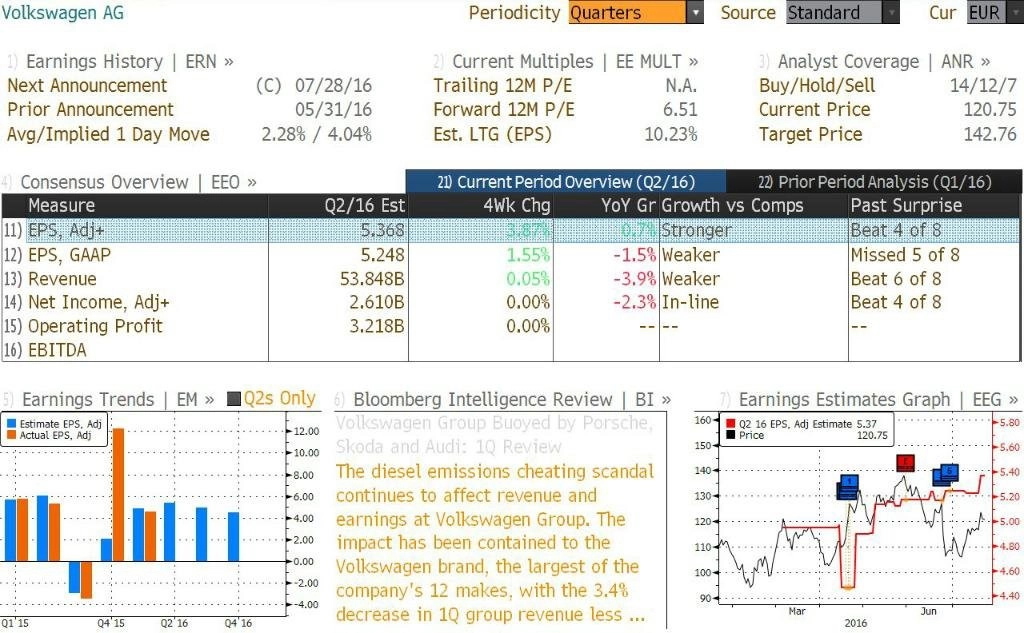Click the Net Income estimate 2.610B
Viewport: 1024px width, 633px height.
[377, 302]
